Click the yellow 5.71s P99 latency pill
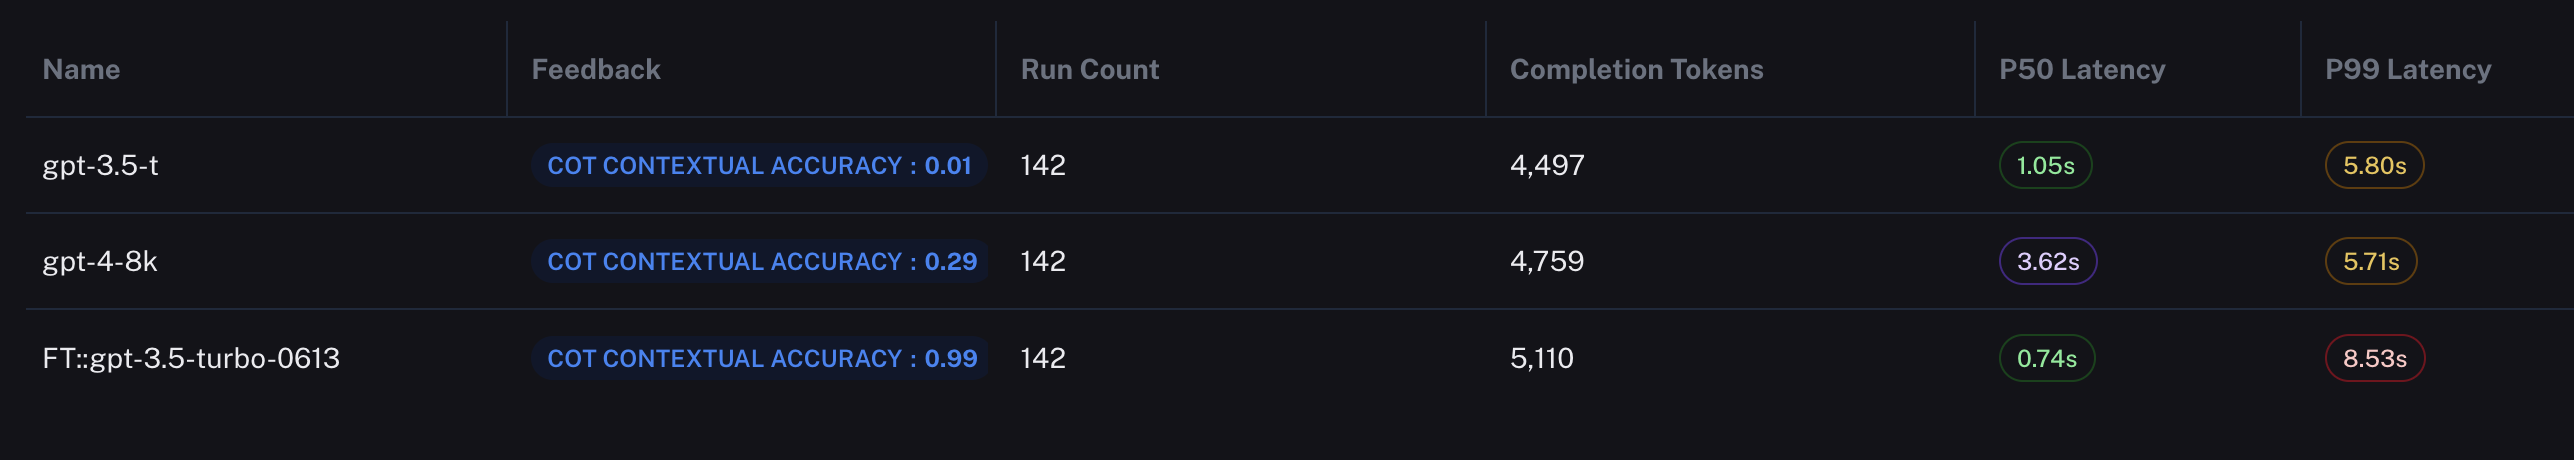2574x460 pixels. pyautogui.click(x=2371, y=261)
